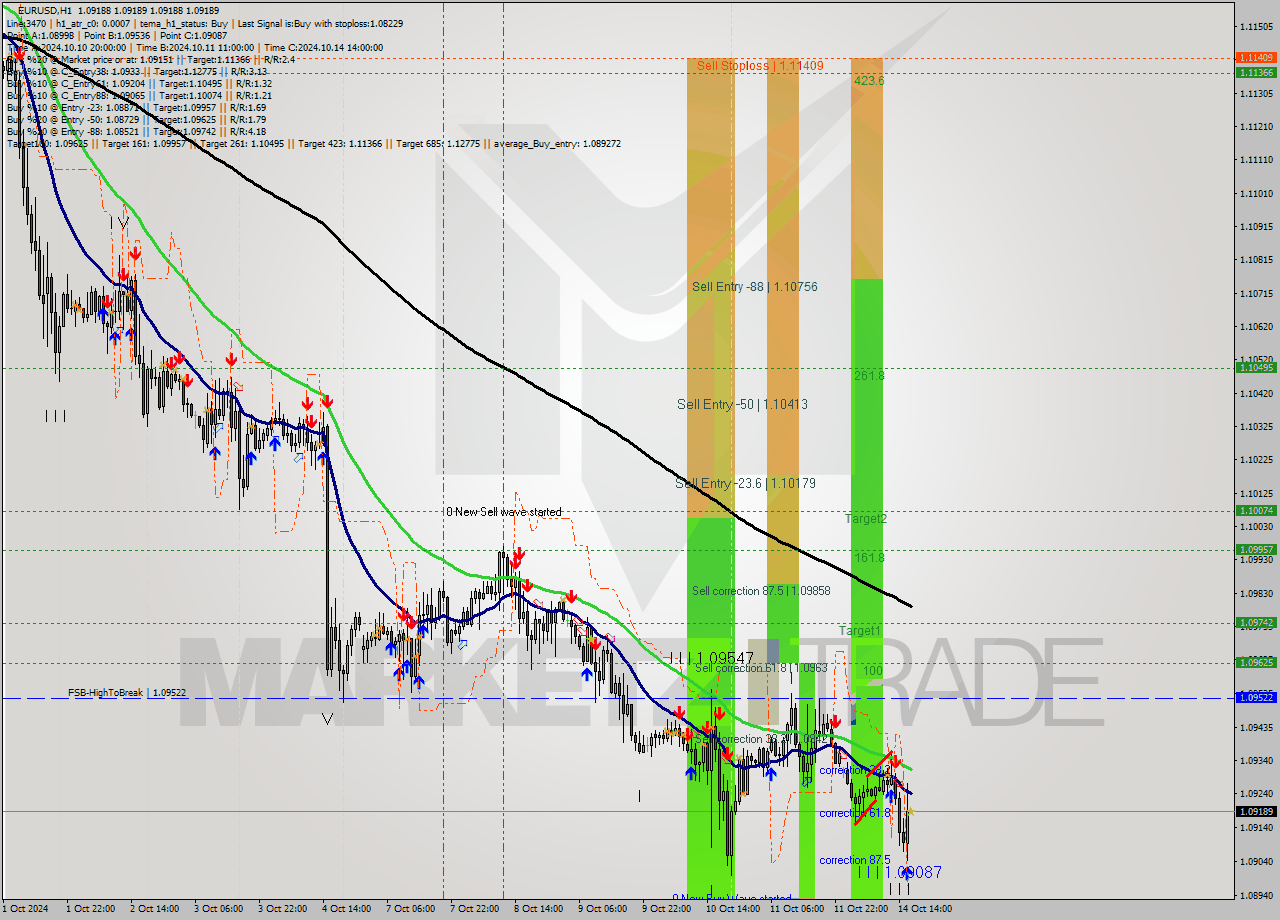The image size is (1280, 920).
Task: Select the 'average_Buy_entry: 1.089272' text
Action: pos(555,143)
